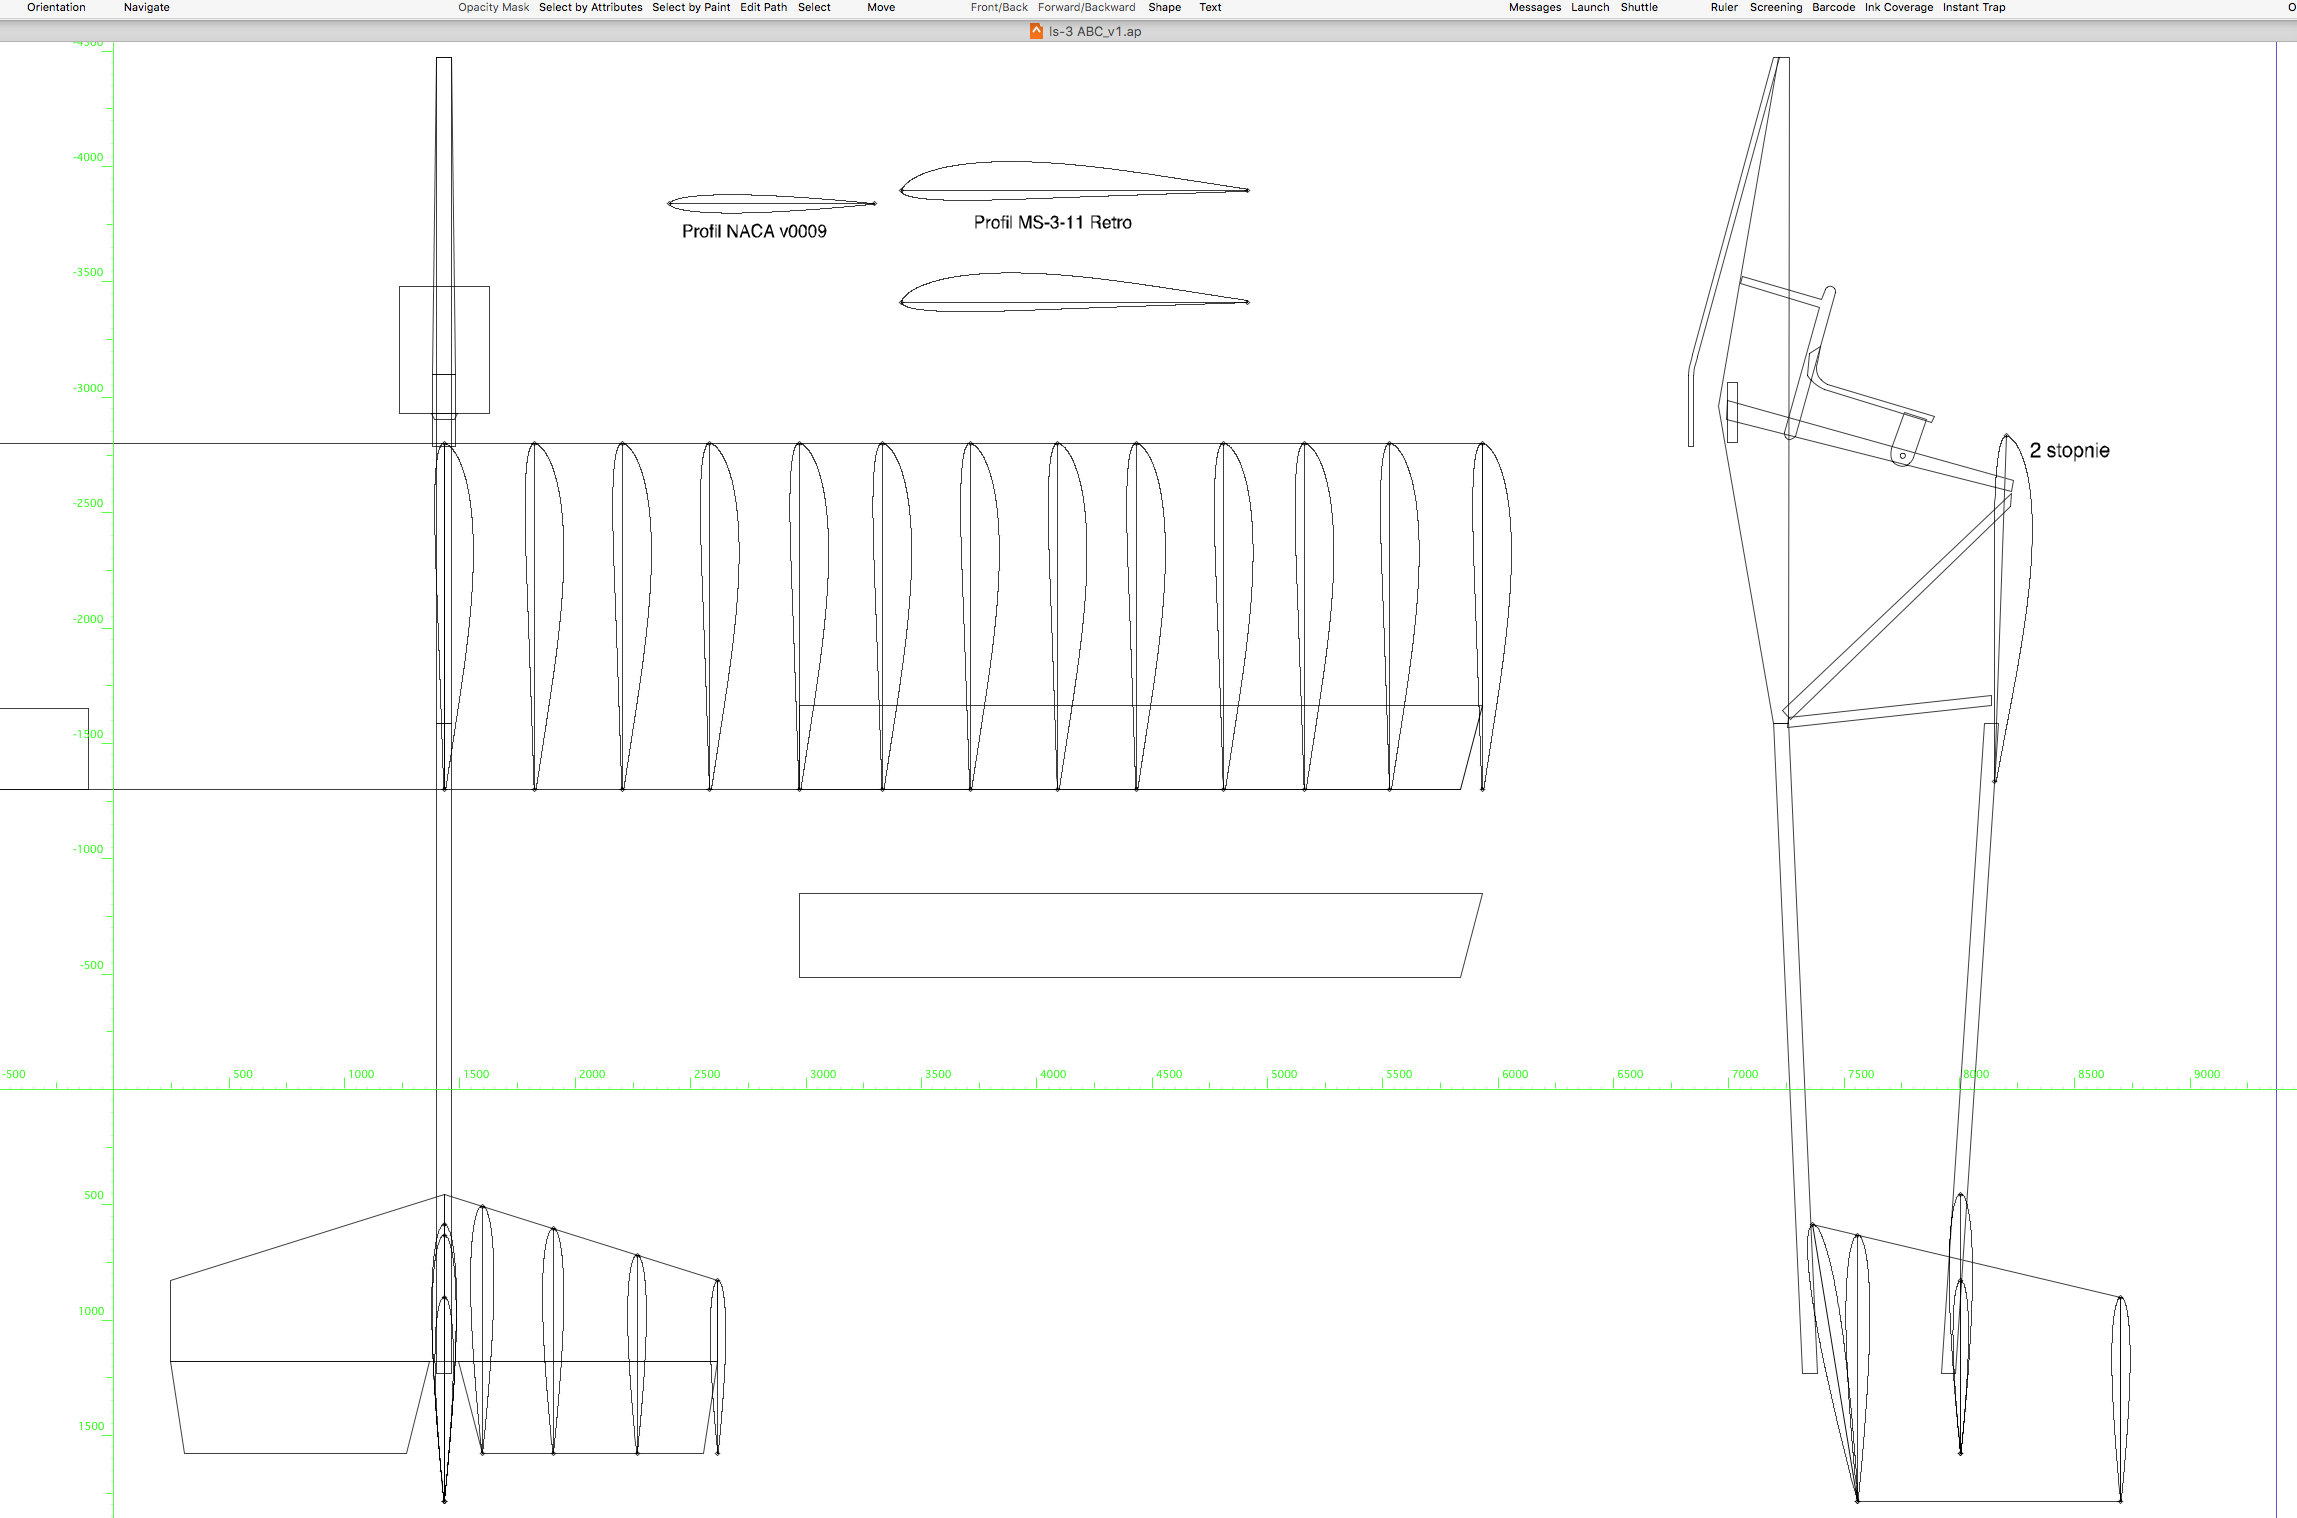This screenshot has height=1518, width=2297.
Task: Click the ls-3 ABC_v1.ap document icon
Action: pos(1036,31)
